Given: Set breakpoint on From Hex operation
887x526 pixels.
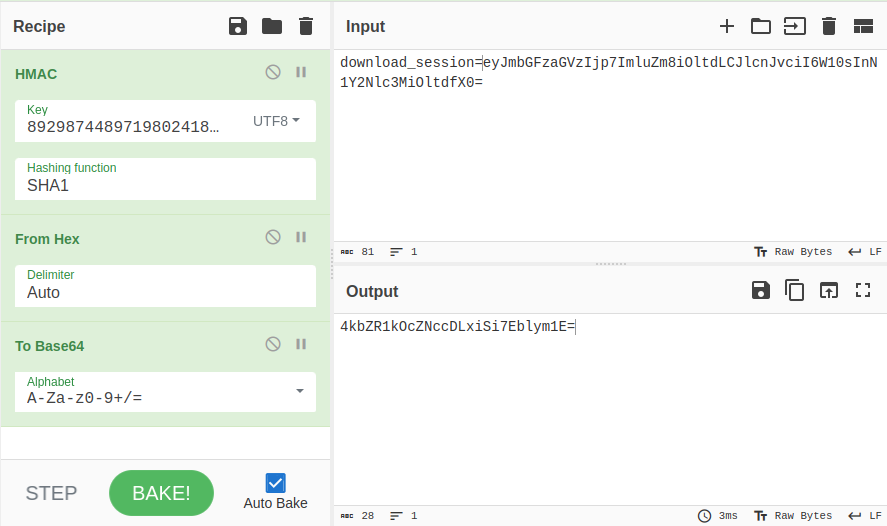Looking at the screenshot, I should coord(301,237).
